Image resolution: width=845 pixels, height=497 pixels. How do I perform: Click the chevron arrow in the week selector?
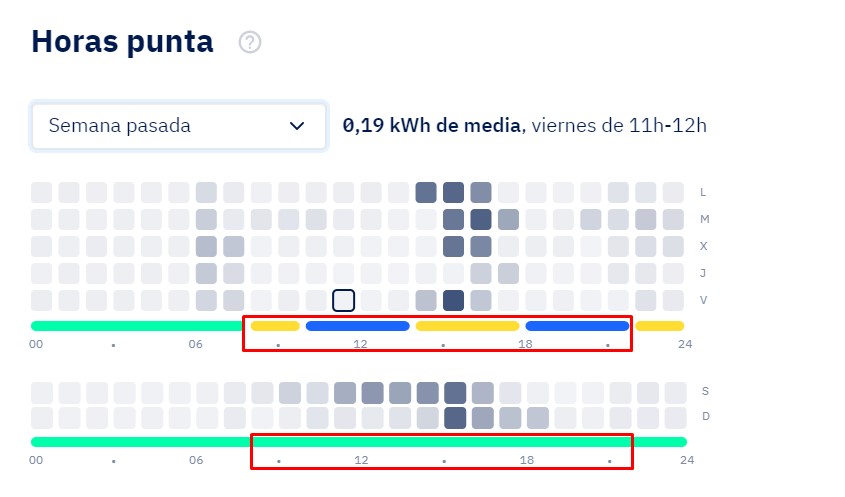(x=297, y=126)
